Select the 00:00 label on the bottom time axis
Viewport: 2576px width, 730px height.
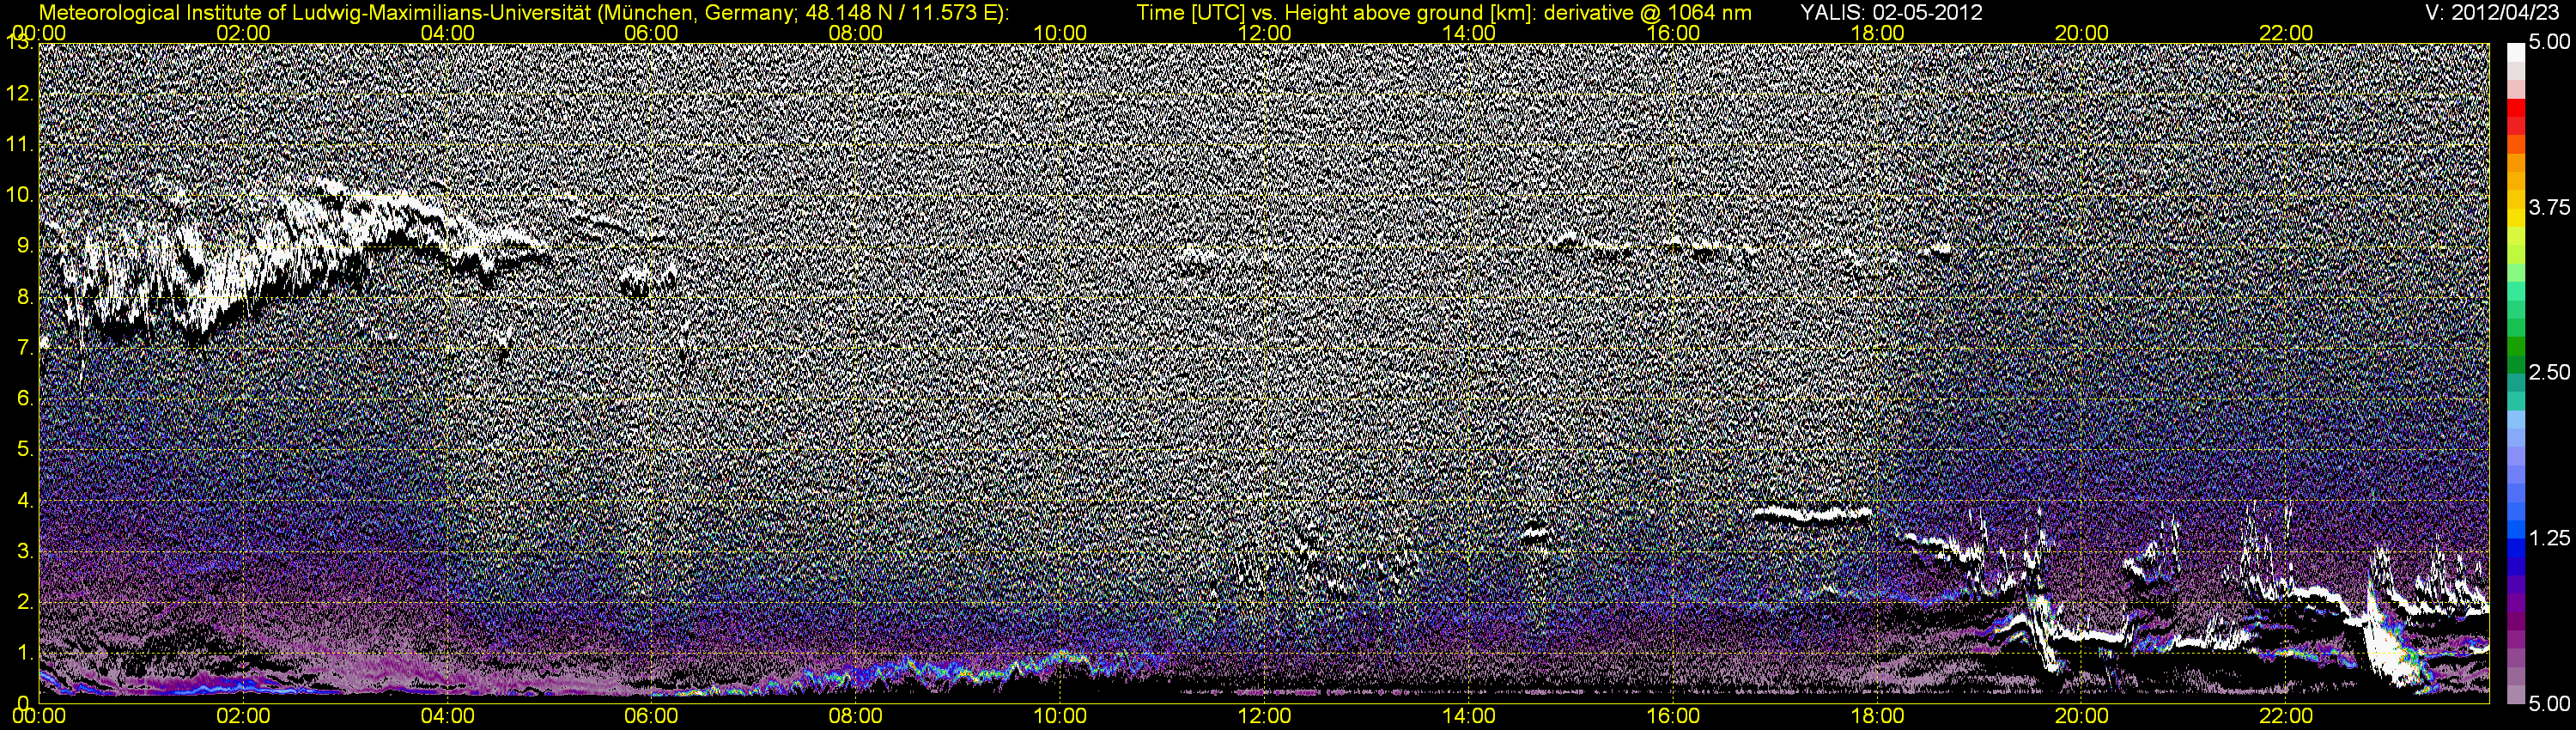tap(39, 717)
